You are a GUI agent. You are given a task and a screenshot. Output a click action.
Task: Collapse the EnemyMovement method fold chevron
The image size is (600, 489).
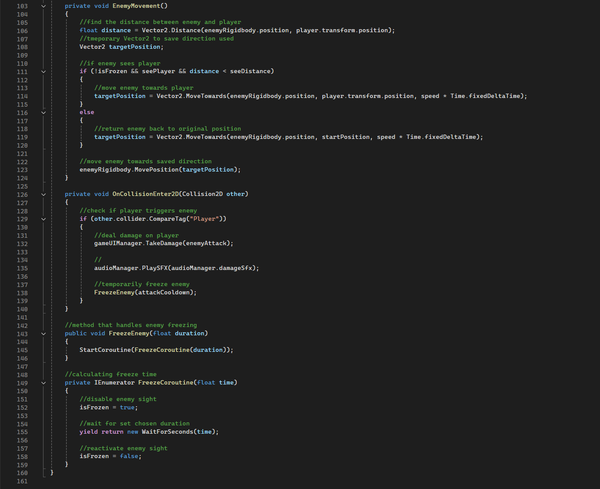coord(43,6)
